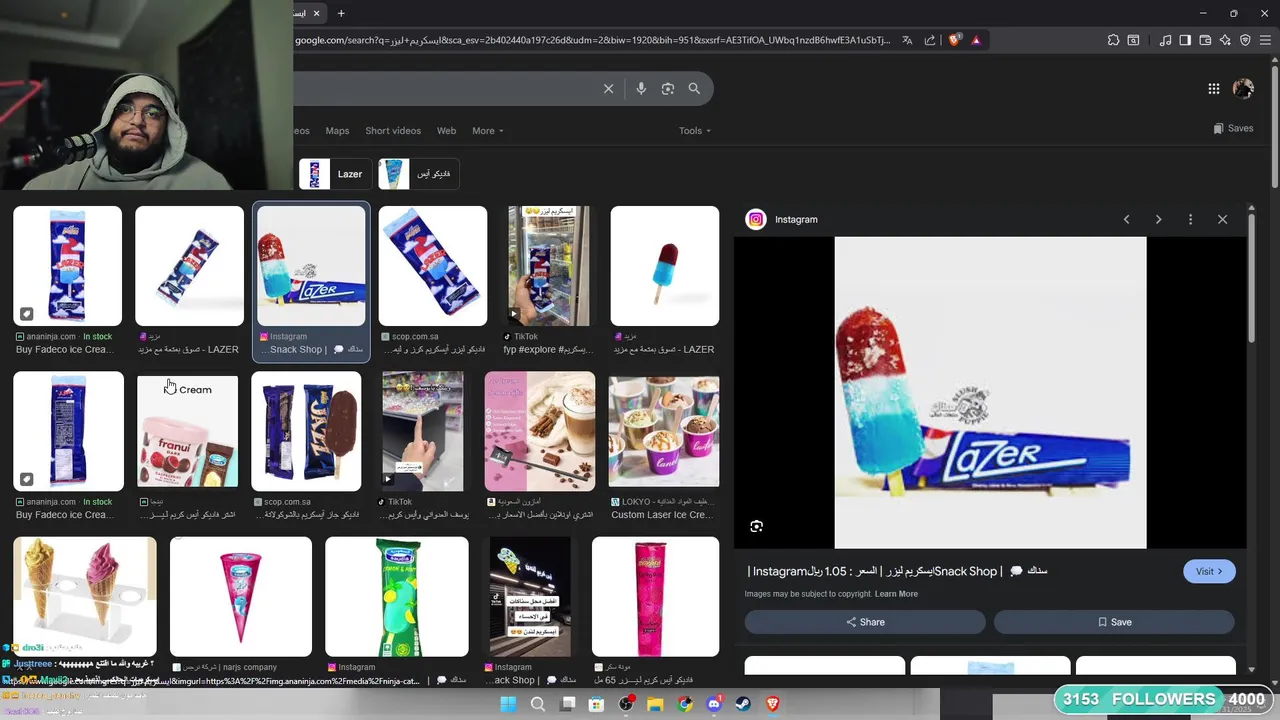Image resolution: width=1280 pixels, height=720 pixels.
Task: Click the large Lazer popsicle preview image
Action: 990,392
